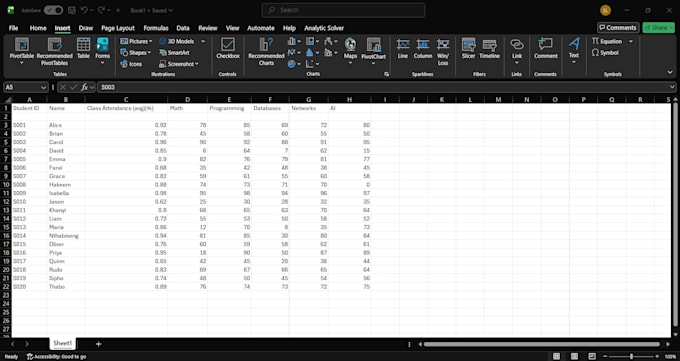Image resolution: width=680 pixels, height=361 pixels.
Task: Click the vertical scrollbar
Action: click(675, 216)
